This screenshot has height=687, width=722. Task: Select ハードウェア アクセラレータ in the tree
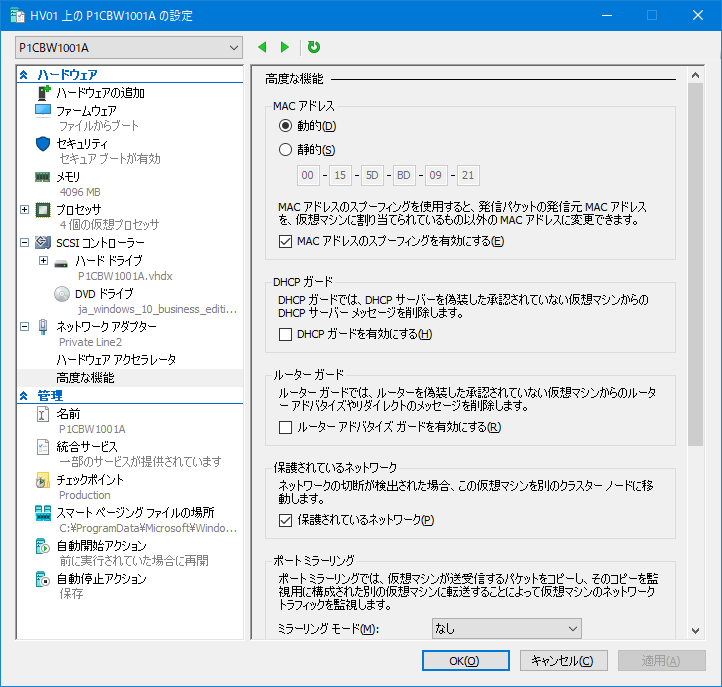[116, 360]
